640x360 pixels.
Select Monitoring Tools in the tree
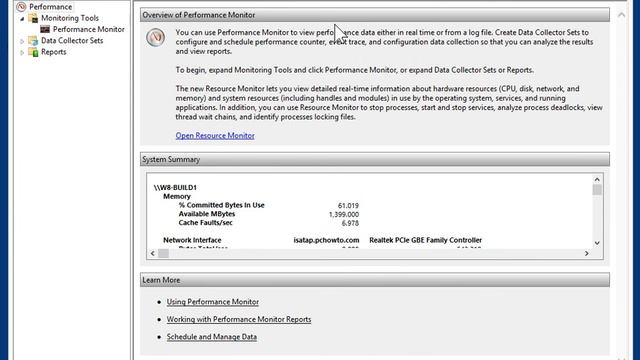70,18
